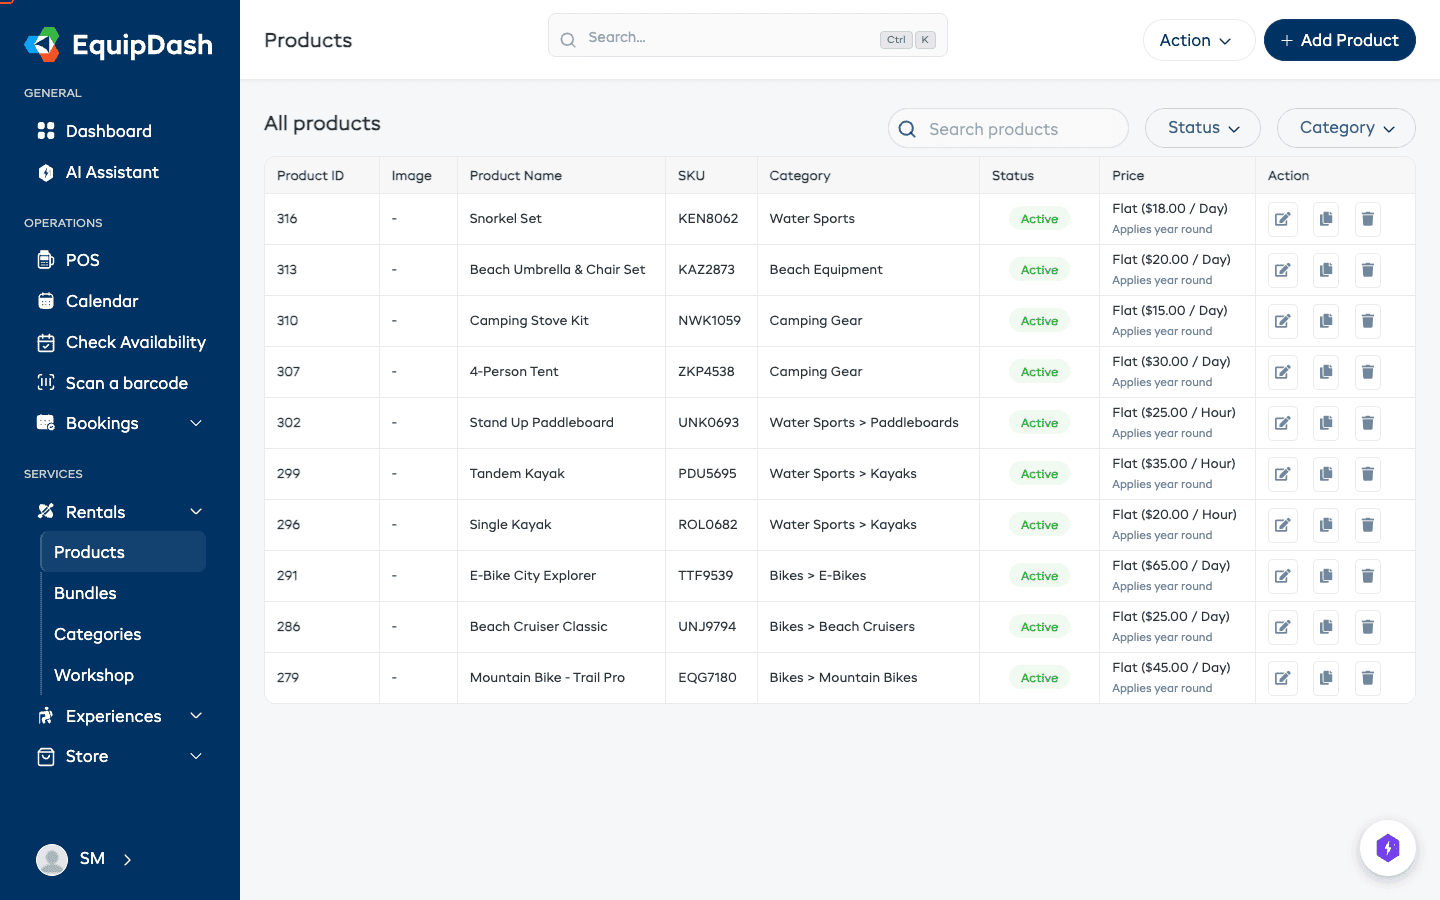Click the Search products input field

(x=1008, y=128)
